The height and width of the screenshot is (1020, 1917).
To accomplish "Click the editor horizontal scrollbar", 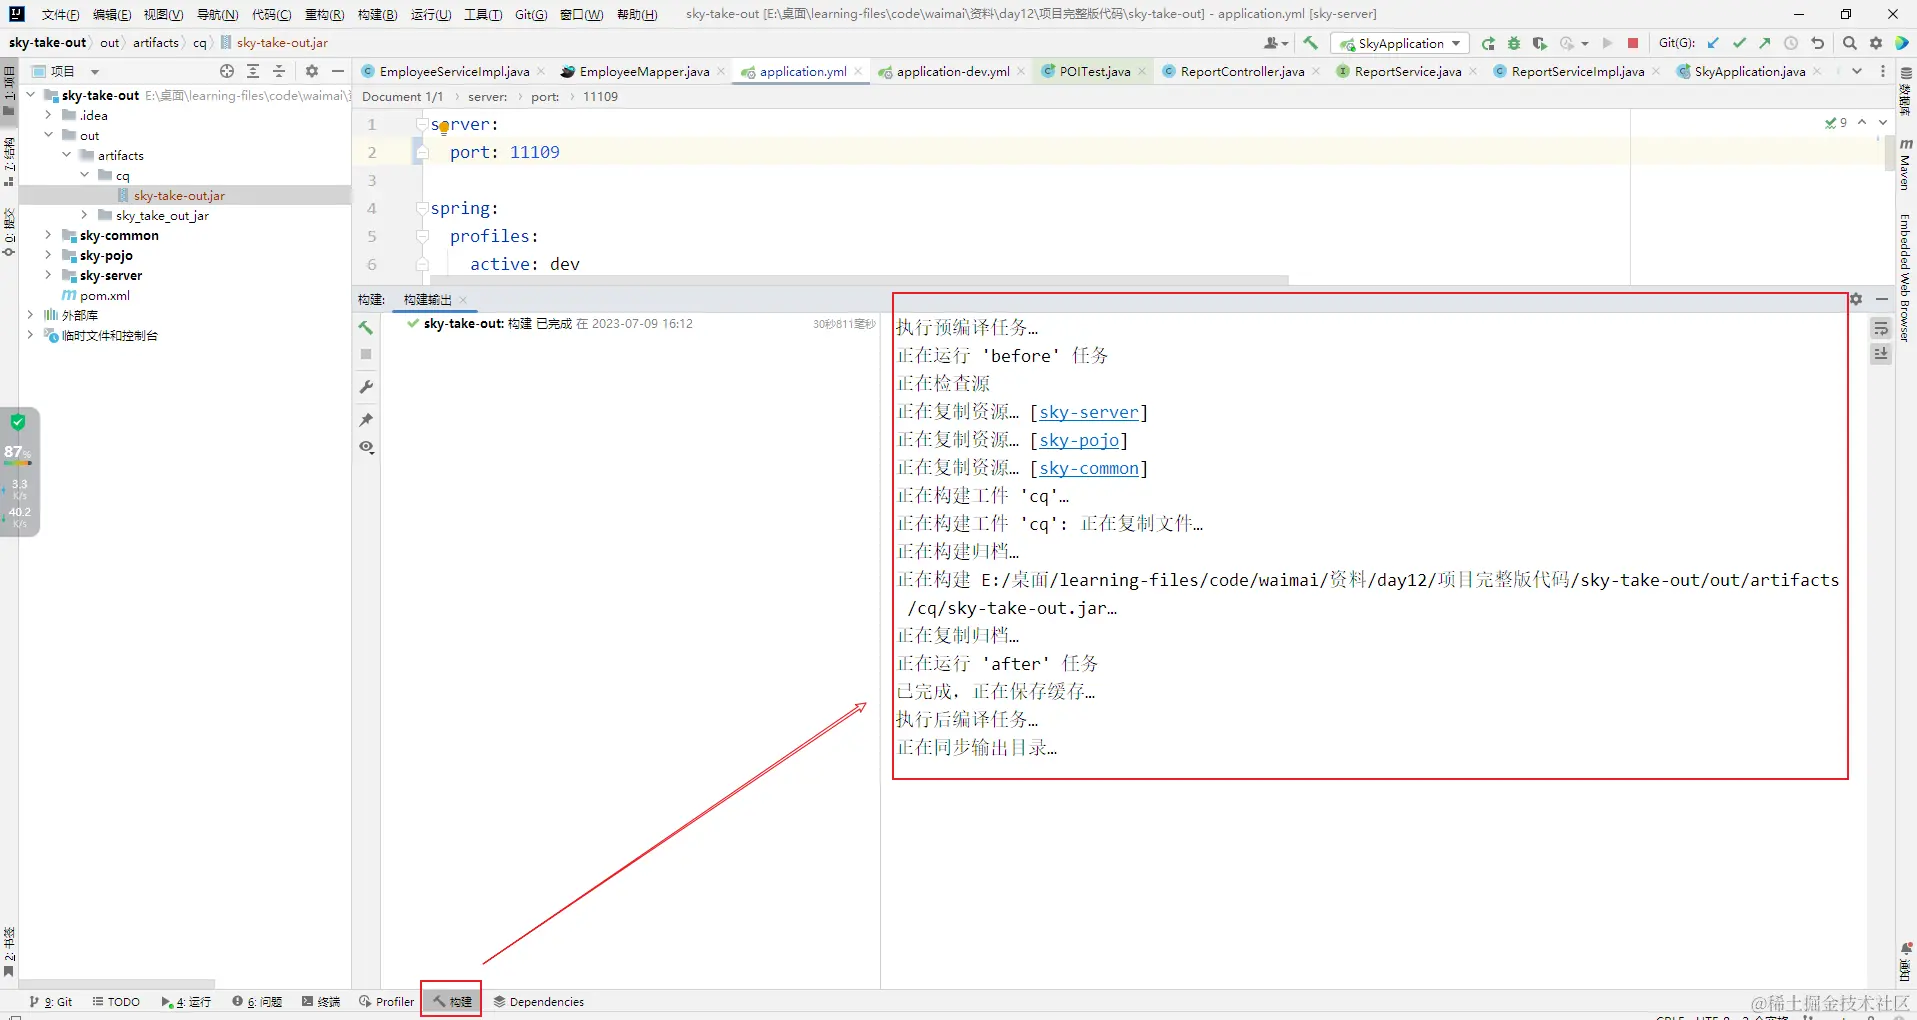I will [x=858, y=280].
